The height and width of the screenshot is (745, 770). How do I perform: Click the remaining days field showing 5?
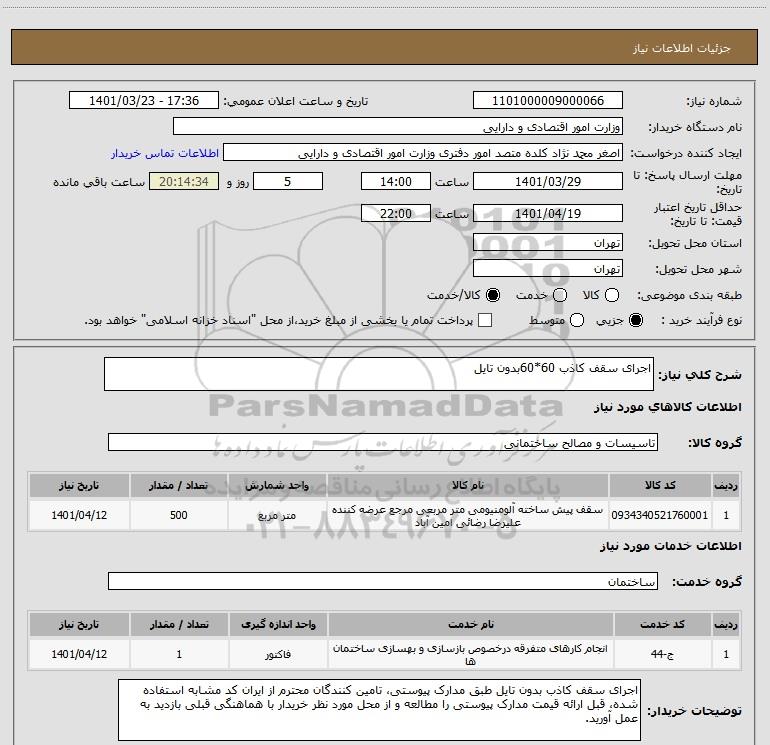(288, 181)
